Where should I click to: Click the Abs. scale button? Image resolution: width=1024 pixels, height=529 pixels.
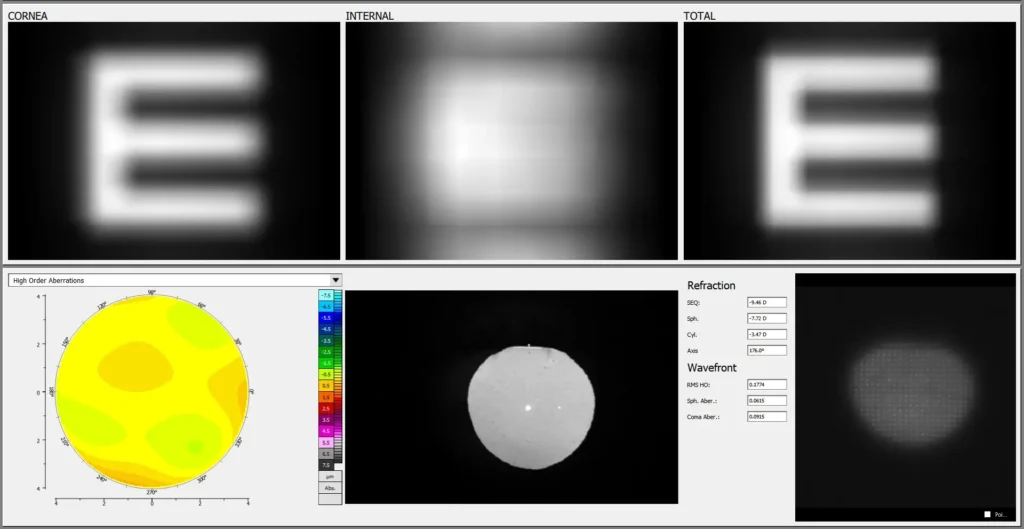click(x=330, y=488)
